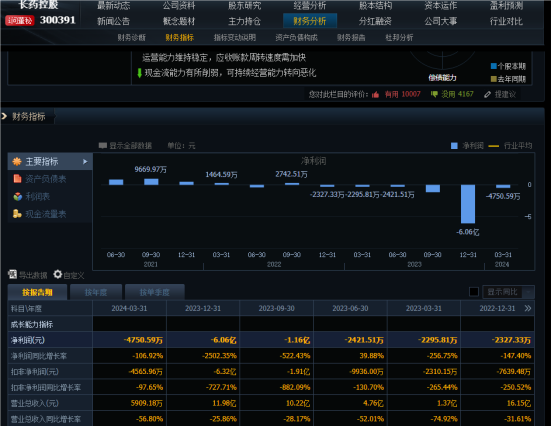Expand more date columns with double chevron
Image resolution: width=551 pixels, height=426 pixels.
coord(527,308)
